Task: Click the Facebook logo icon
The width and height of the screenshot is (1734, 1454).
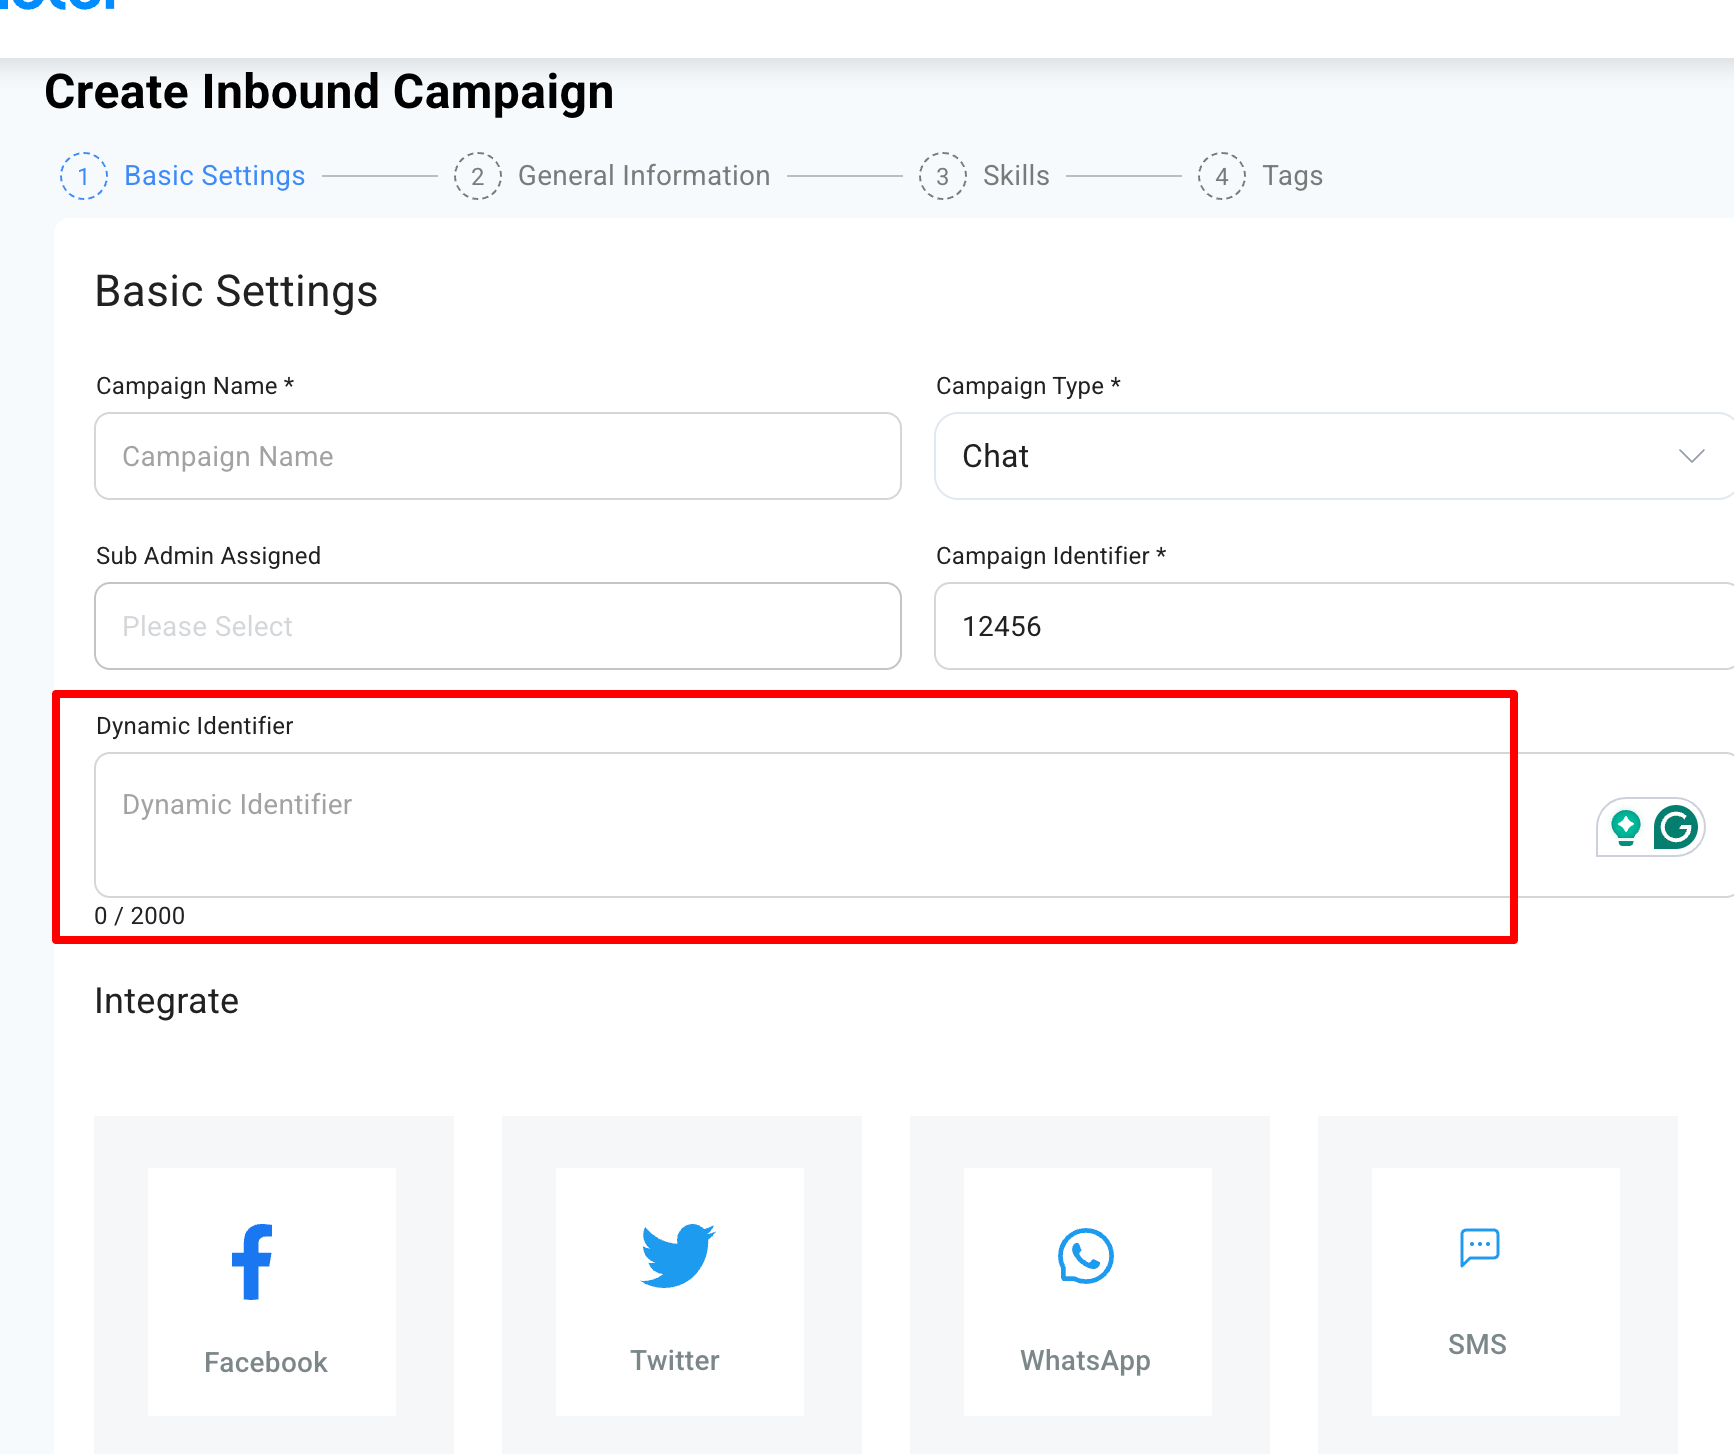Action: [252, 1261]
